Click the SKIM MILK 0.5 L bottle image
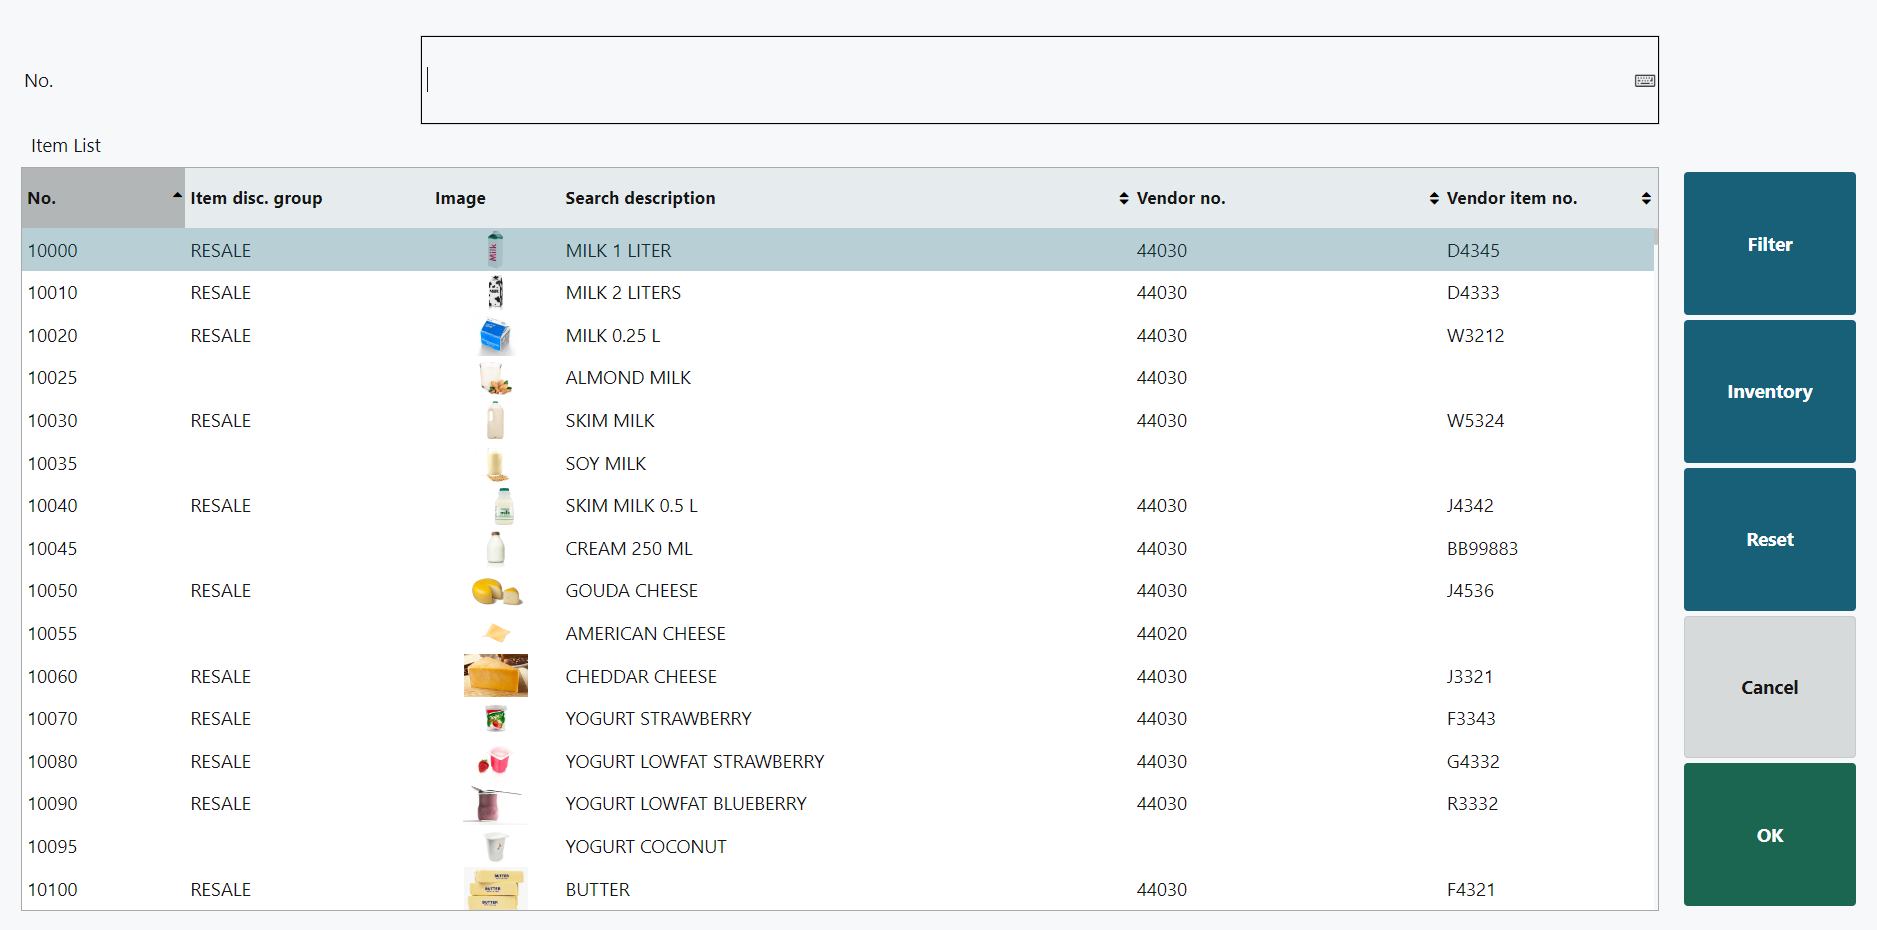 pos(503,506)
